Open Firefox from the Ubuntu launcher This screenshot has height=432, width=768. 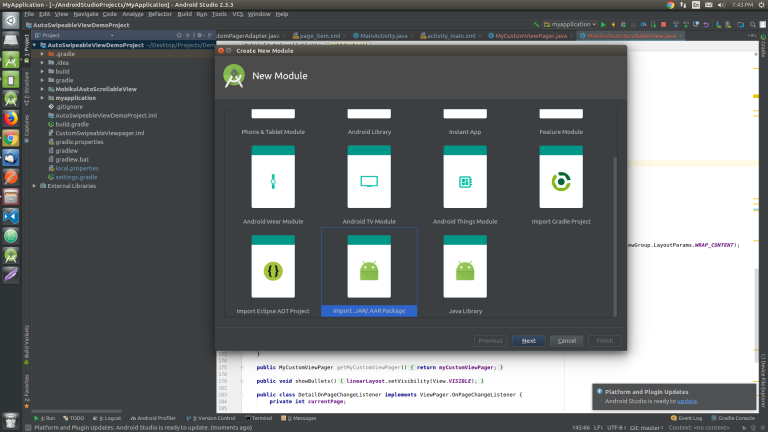pyautogui.click(x=11, y=117)
